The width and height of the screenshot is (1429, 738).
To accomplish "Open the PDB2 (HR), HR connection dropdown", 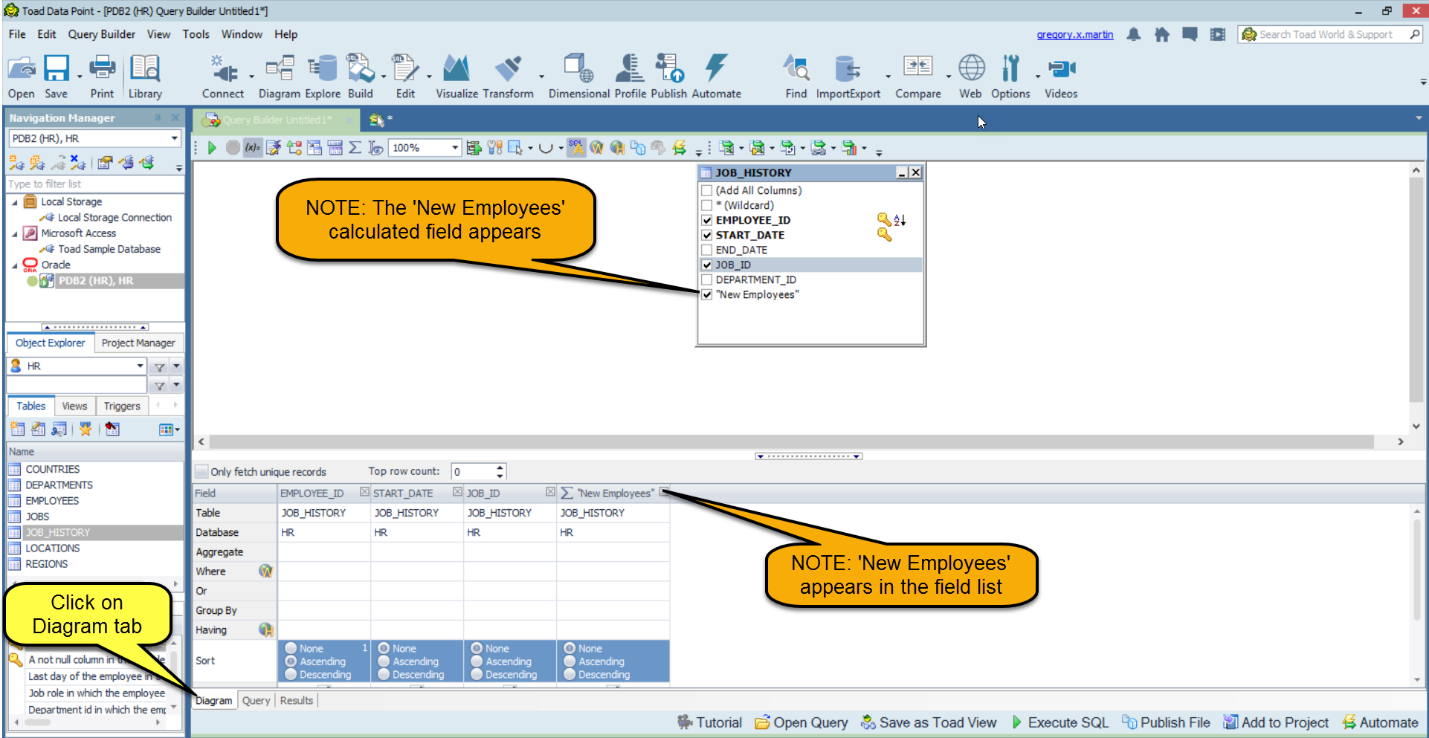I will click(175, 139).
